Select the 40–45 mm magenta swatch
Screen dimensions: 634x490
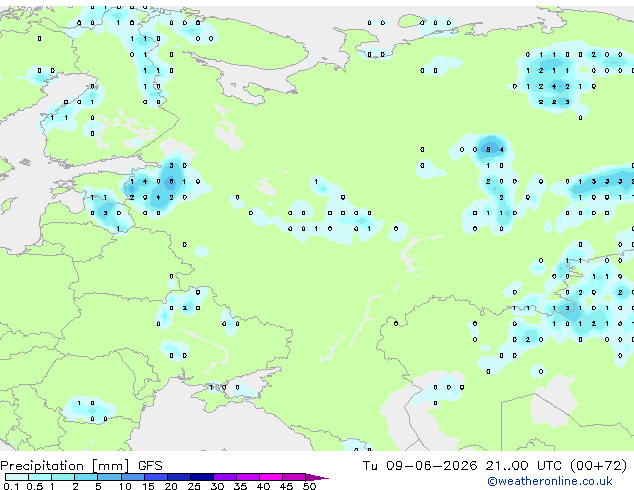tap(271, 477)
